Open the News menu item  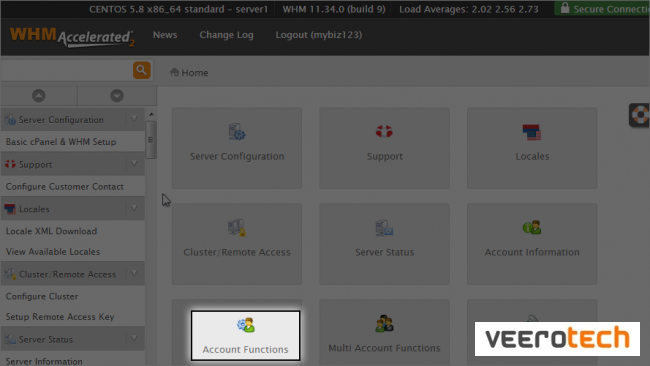(165, 35)
